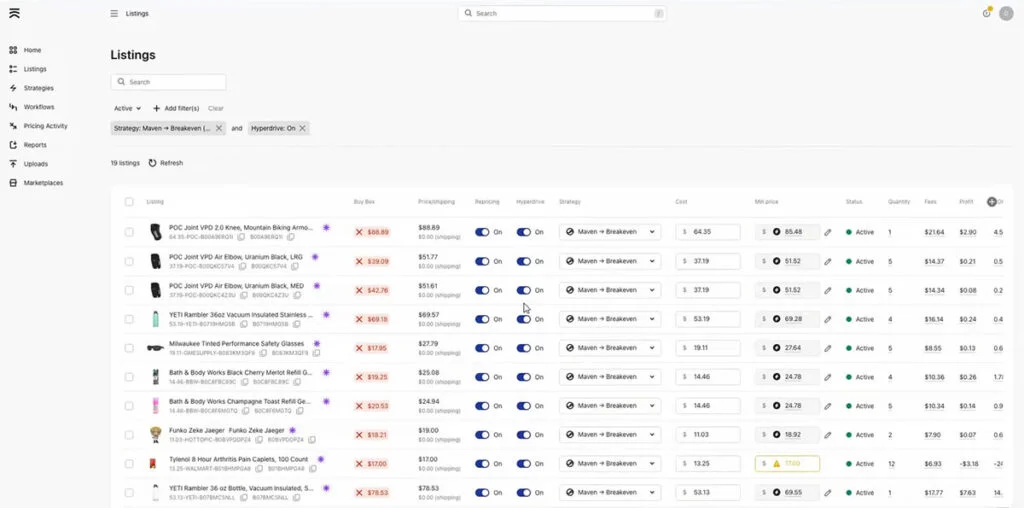Go to Listings in sidebar

point(35,69)
